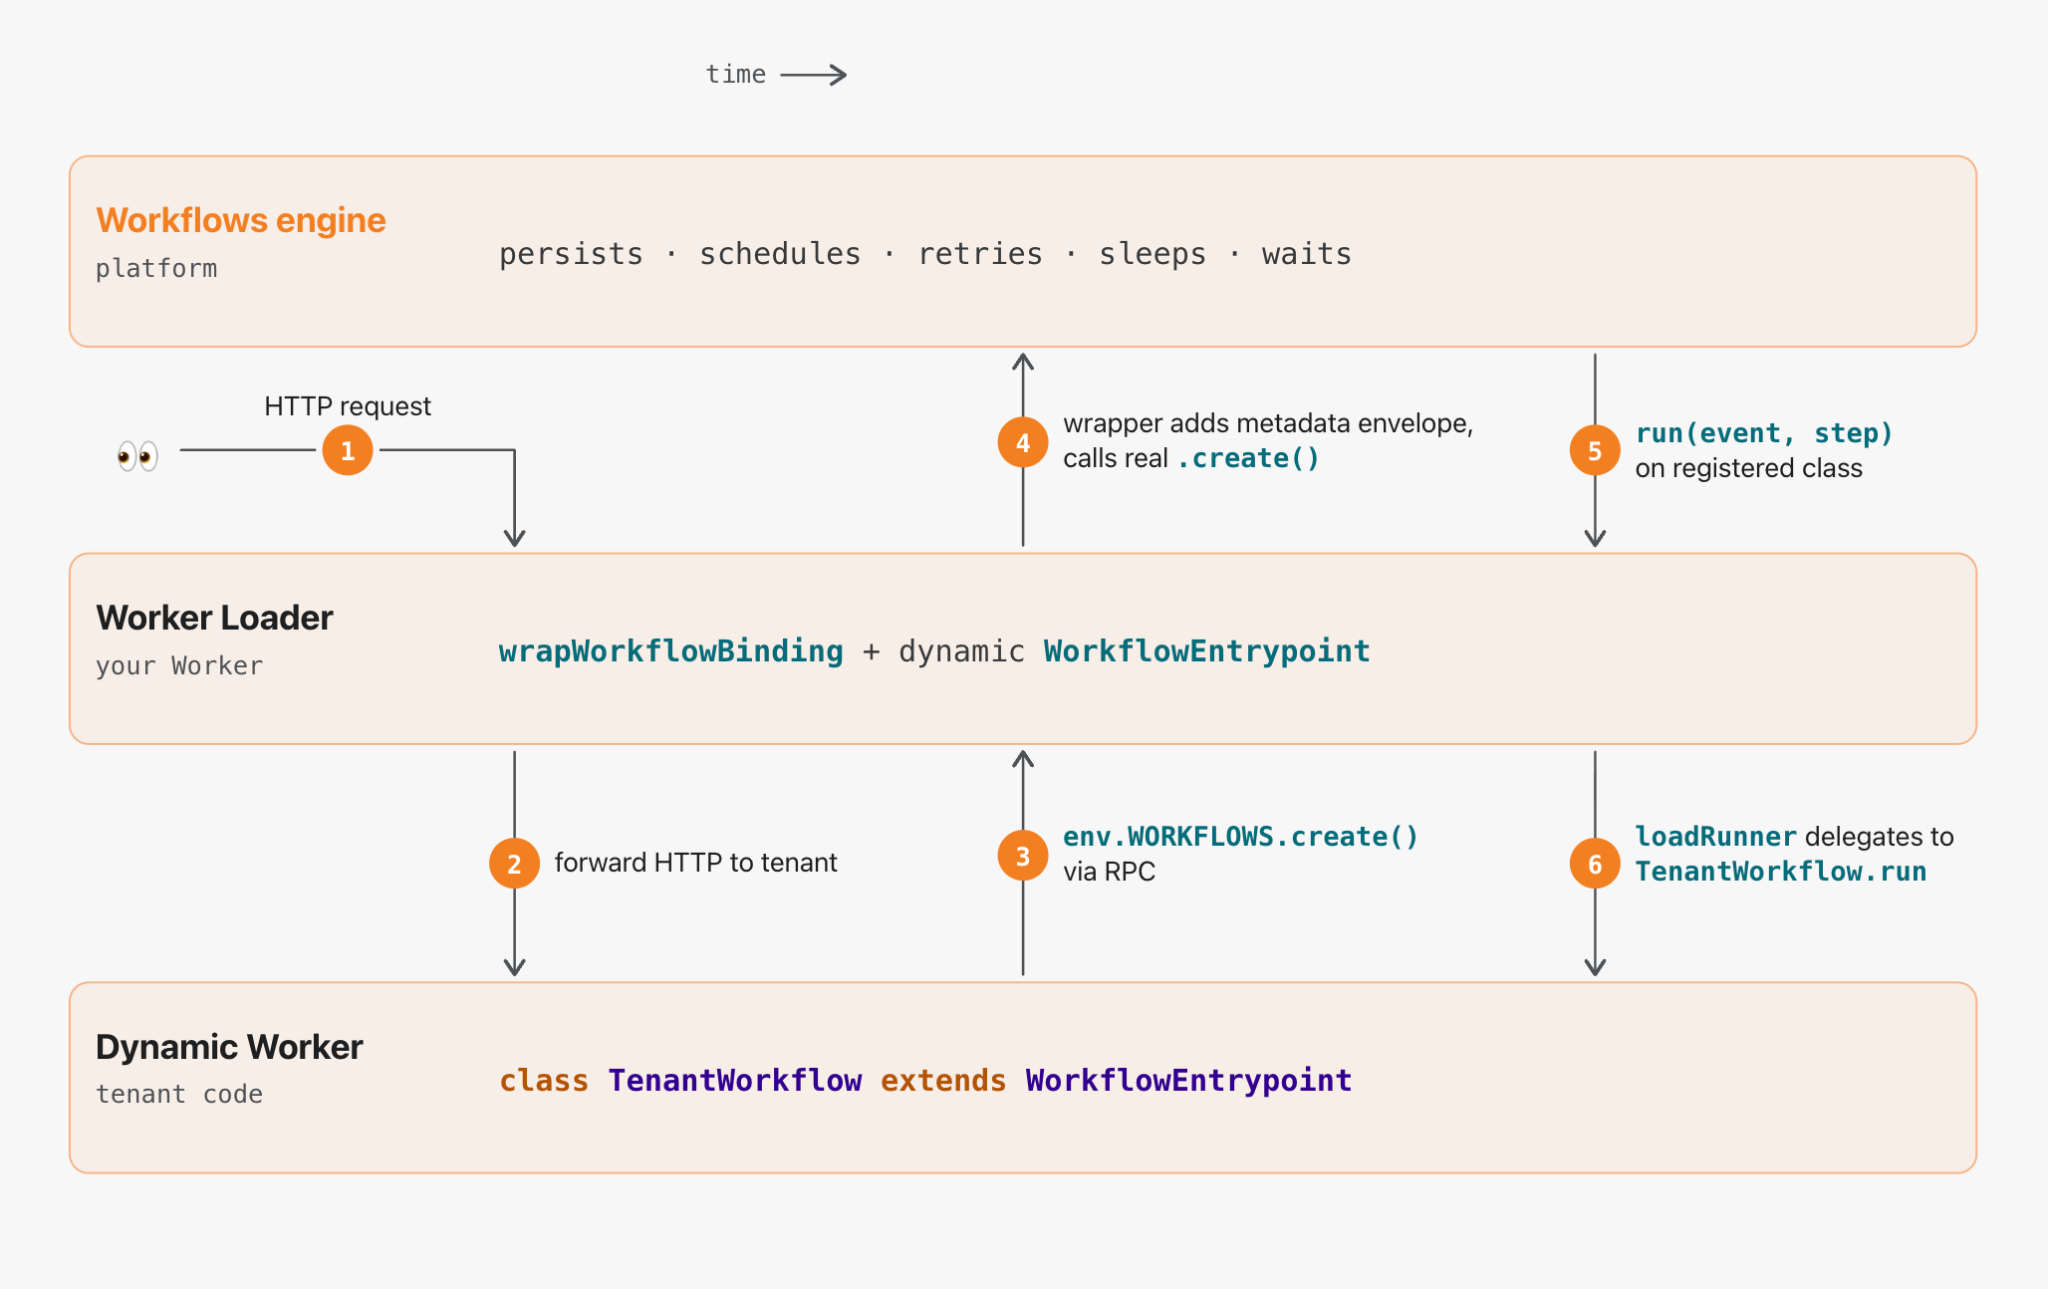Click the "run(event, step)" code label
Viewport: 2048px width, 1289px height.
point(1764,433)
